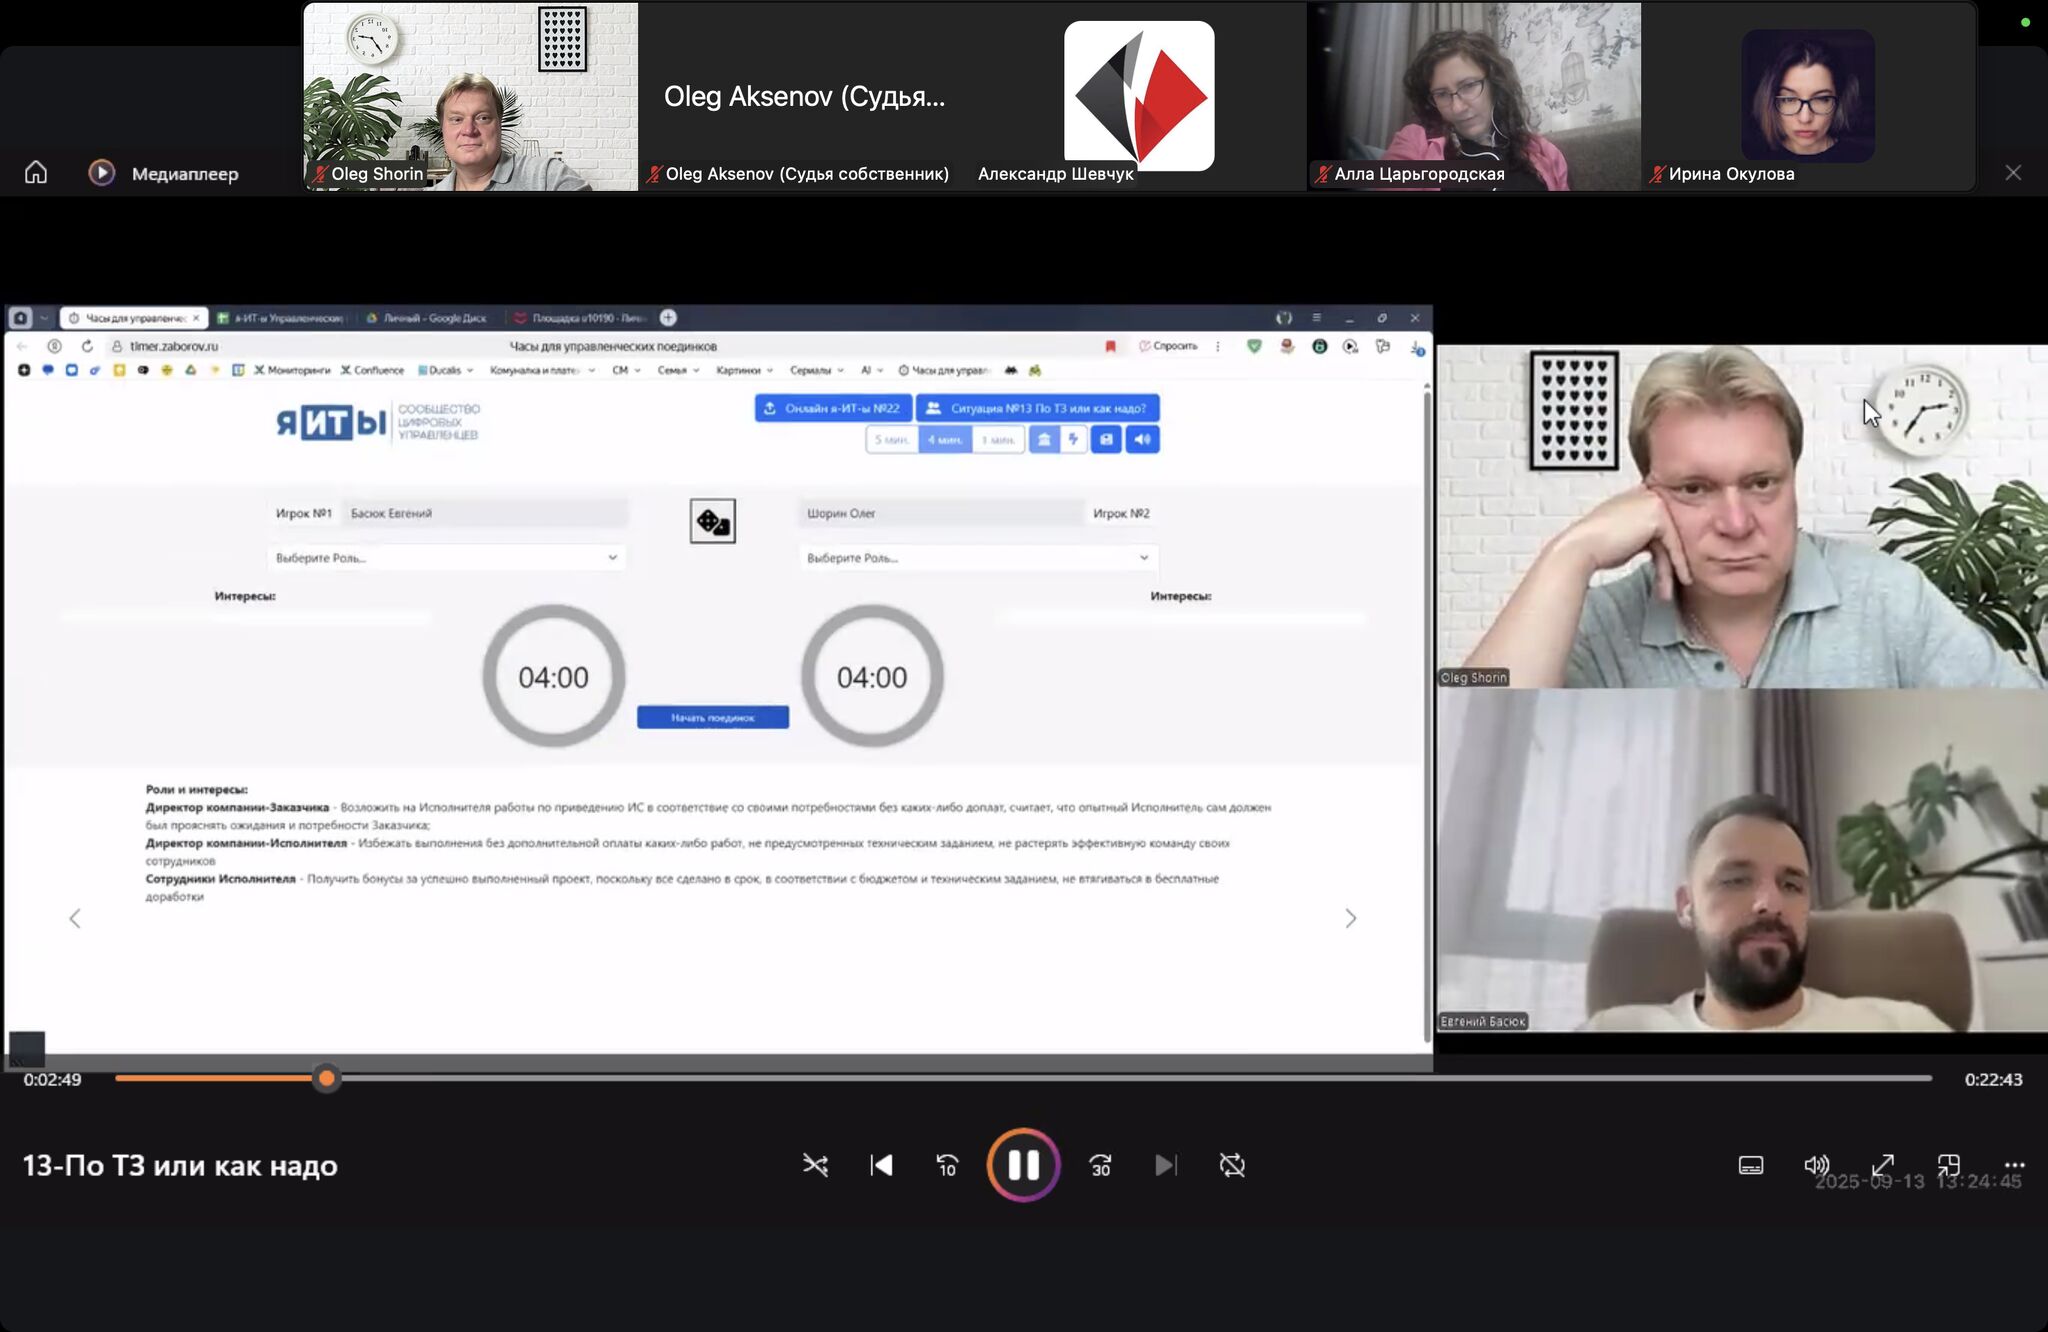Viewport: 2048px width, 1332px height.
Task: Open subtitles and captions options
Action: click(1750, 1165)
